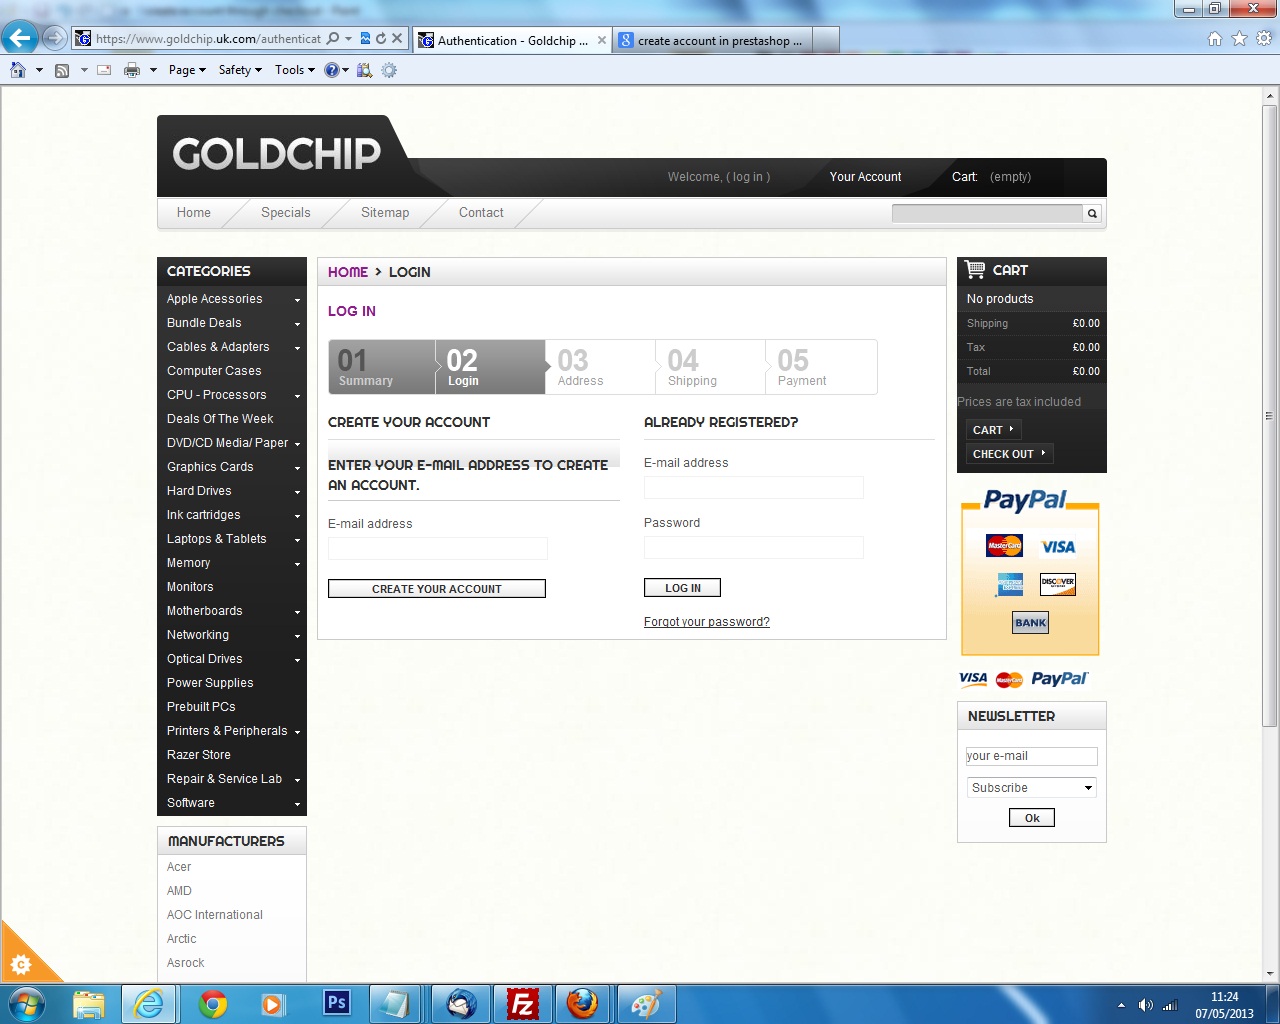Click the AMD manufacturer link

[x=179, y=891]
